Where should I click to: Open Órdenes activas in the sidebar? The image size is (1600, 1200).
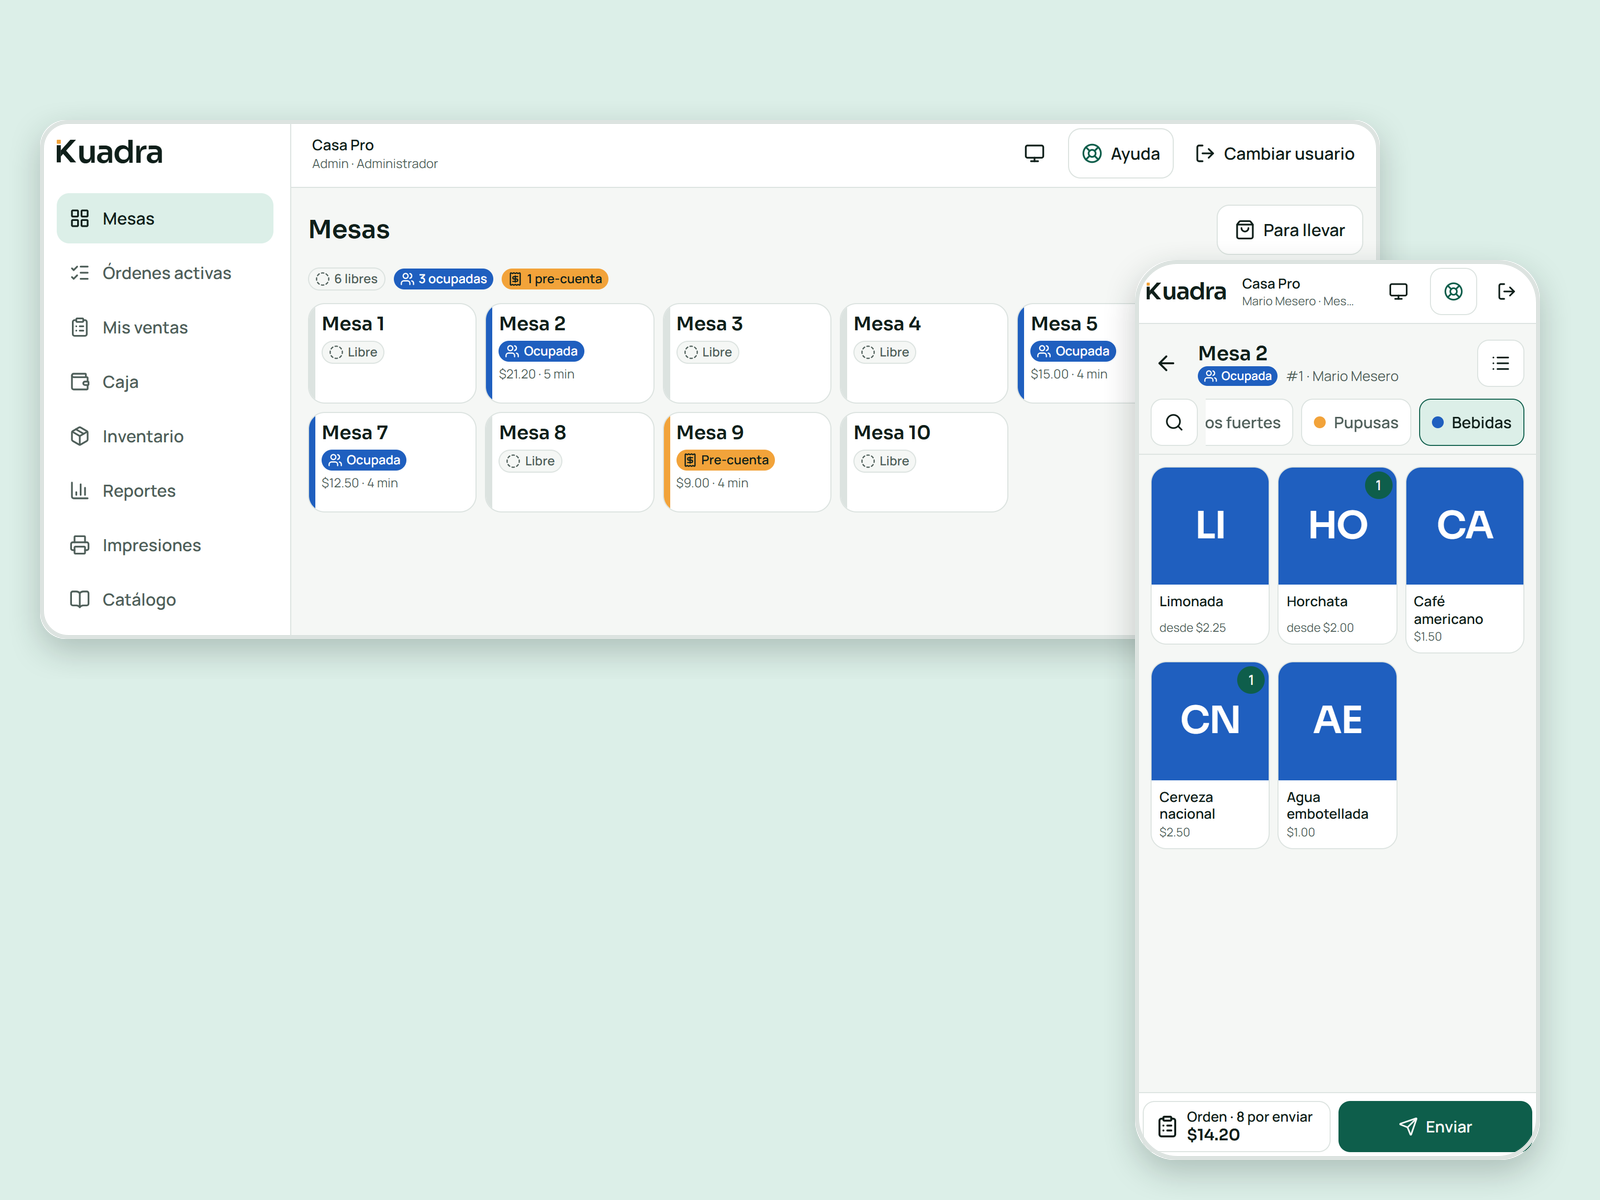point(165,273)
